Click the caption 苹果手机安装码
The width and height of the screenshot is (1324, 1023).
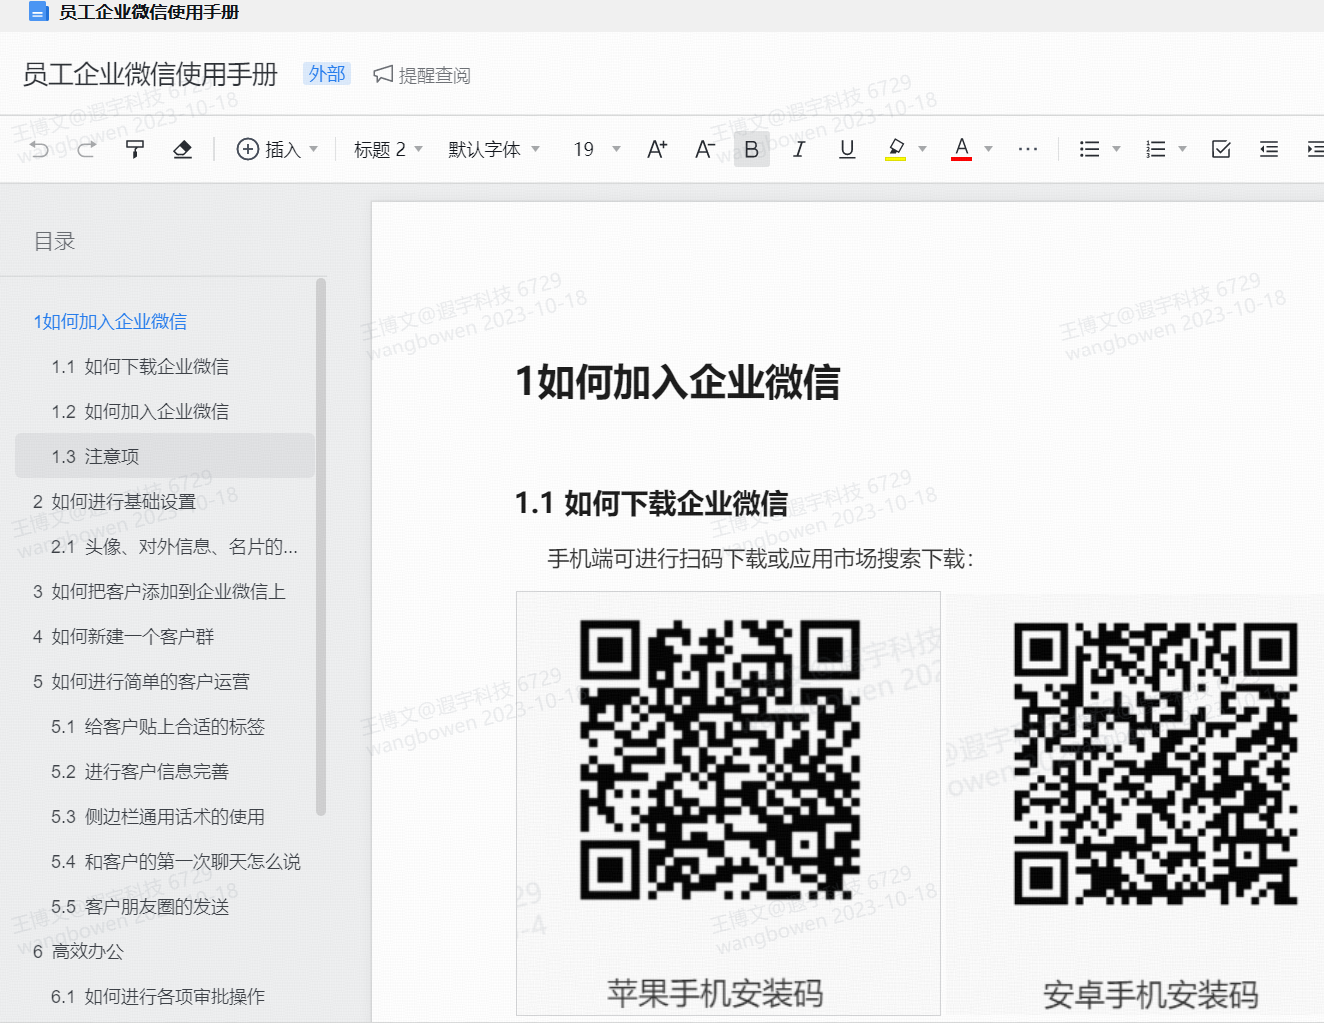(x=715, y=993)
